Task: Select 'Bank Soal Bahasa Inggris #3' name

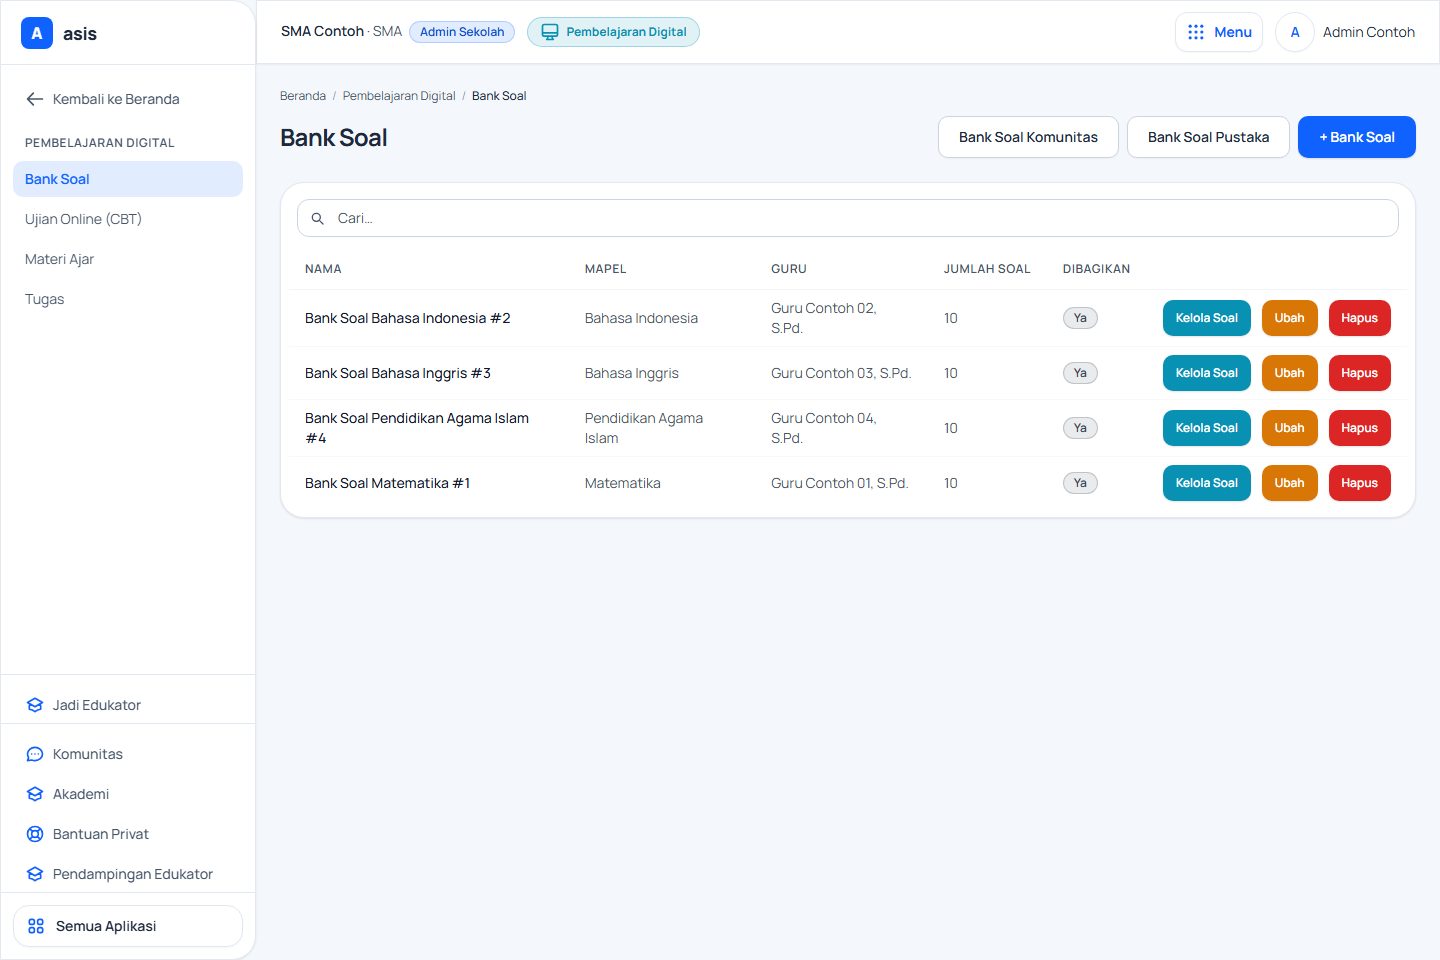Action: (x=398, y=373)
